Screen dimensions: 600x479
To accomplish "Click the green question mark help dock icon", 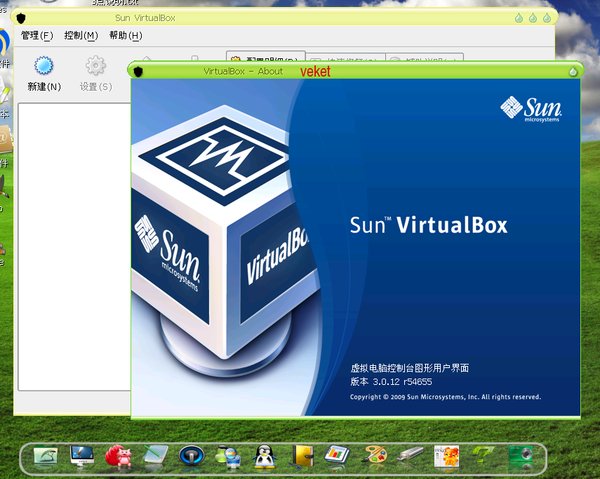I will click(483, 456).
